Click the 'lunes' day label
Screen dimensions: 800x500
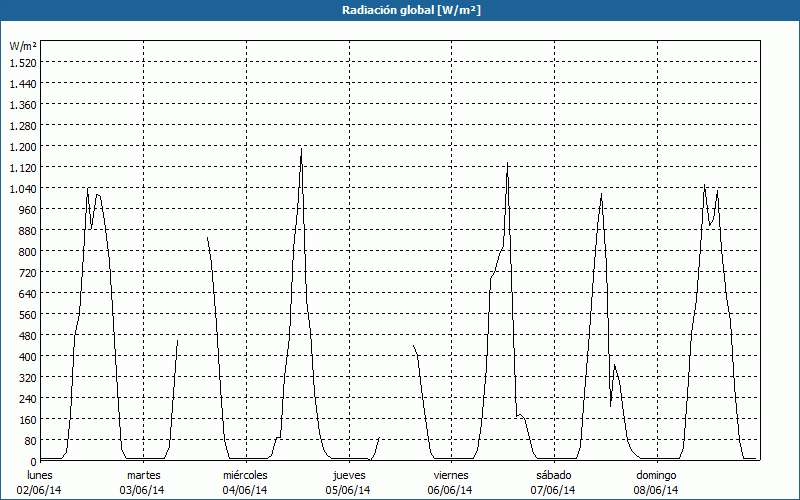pyautogui.click(x=40, y=474)
